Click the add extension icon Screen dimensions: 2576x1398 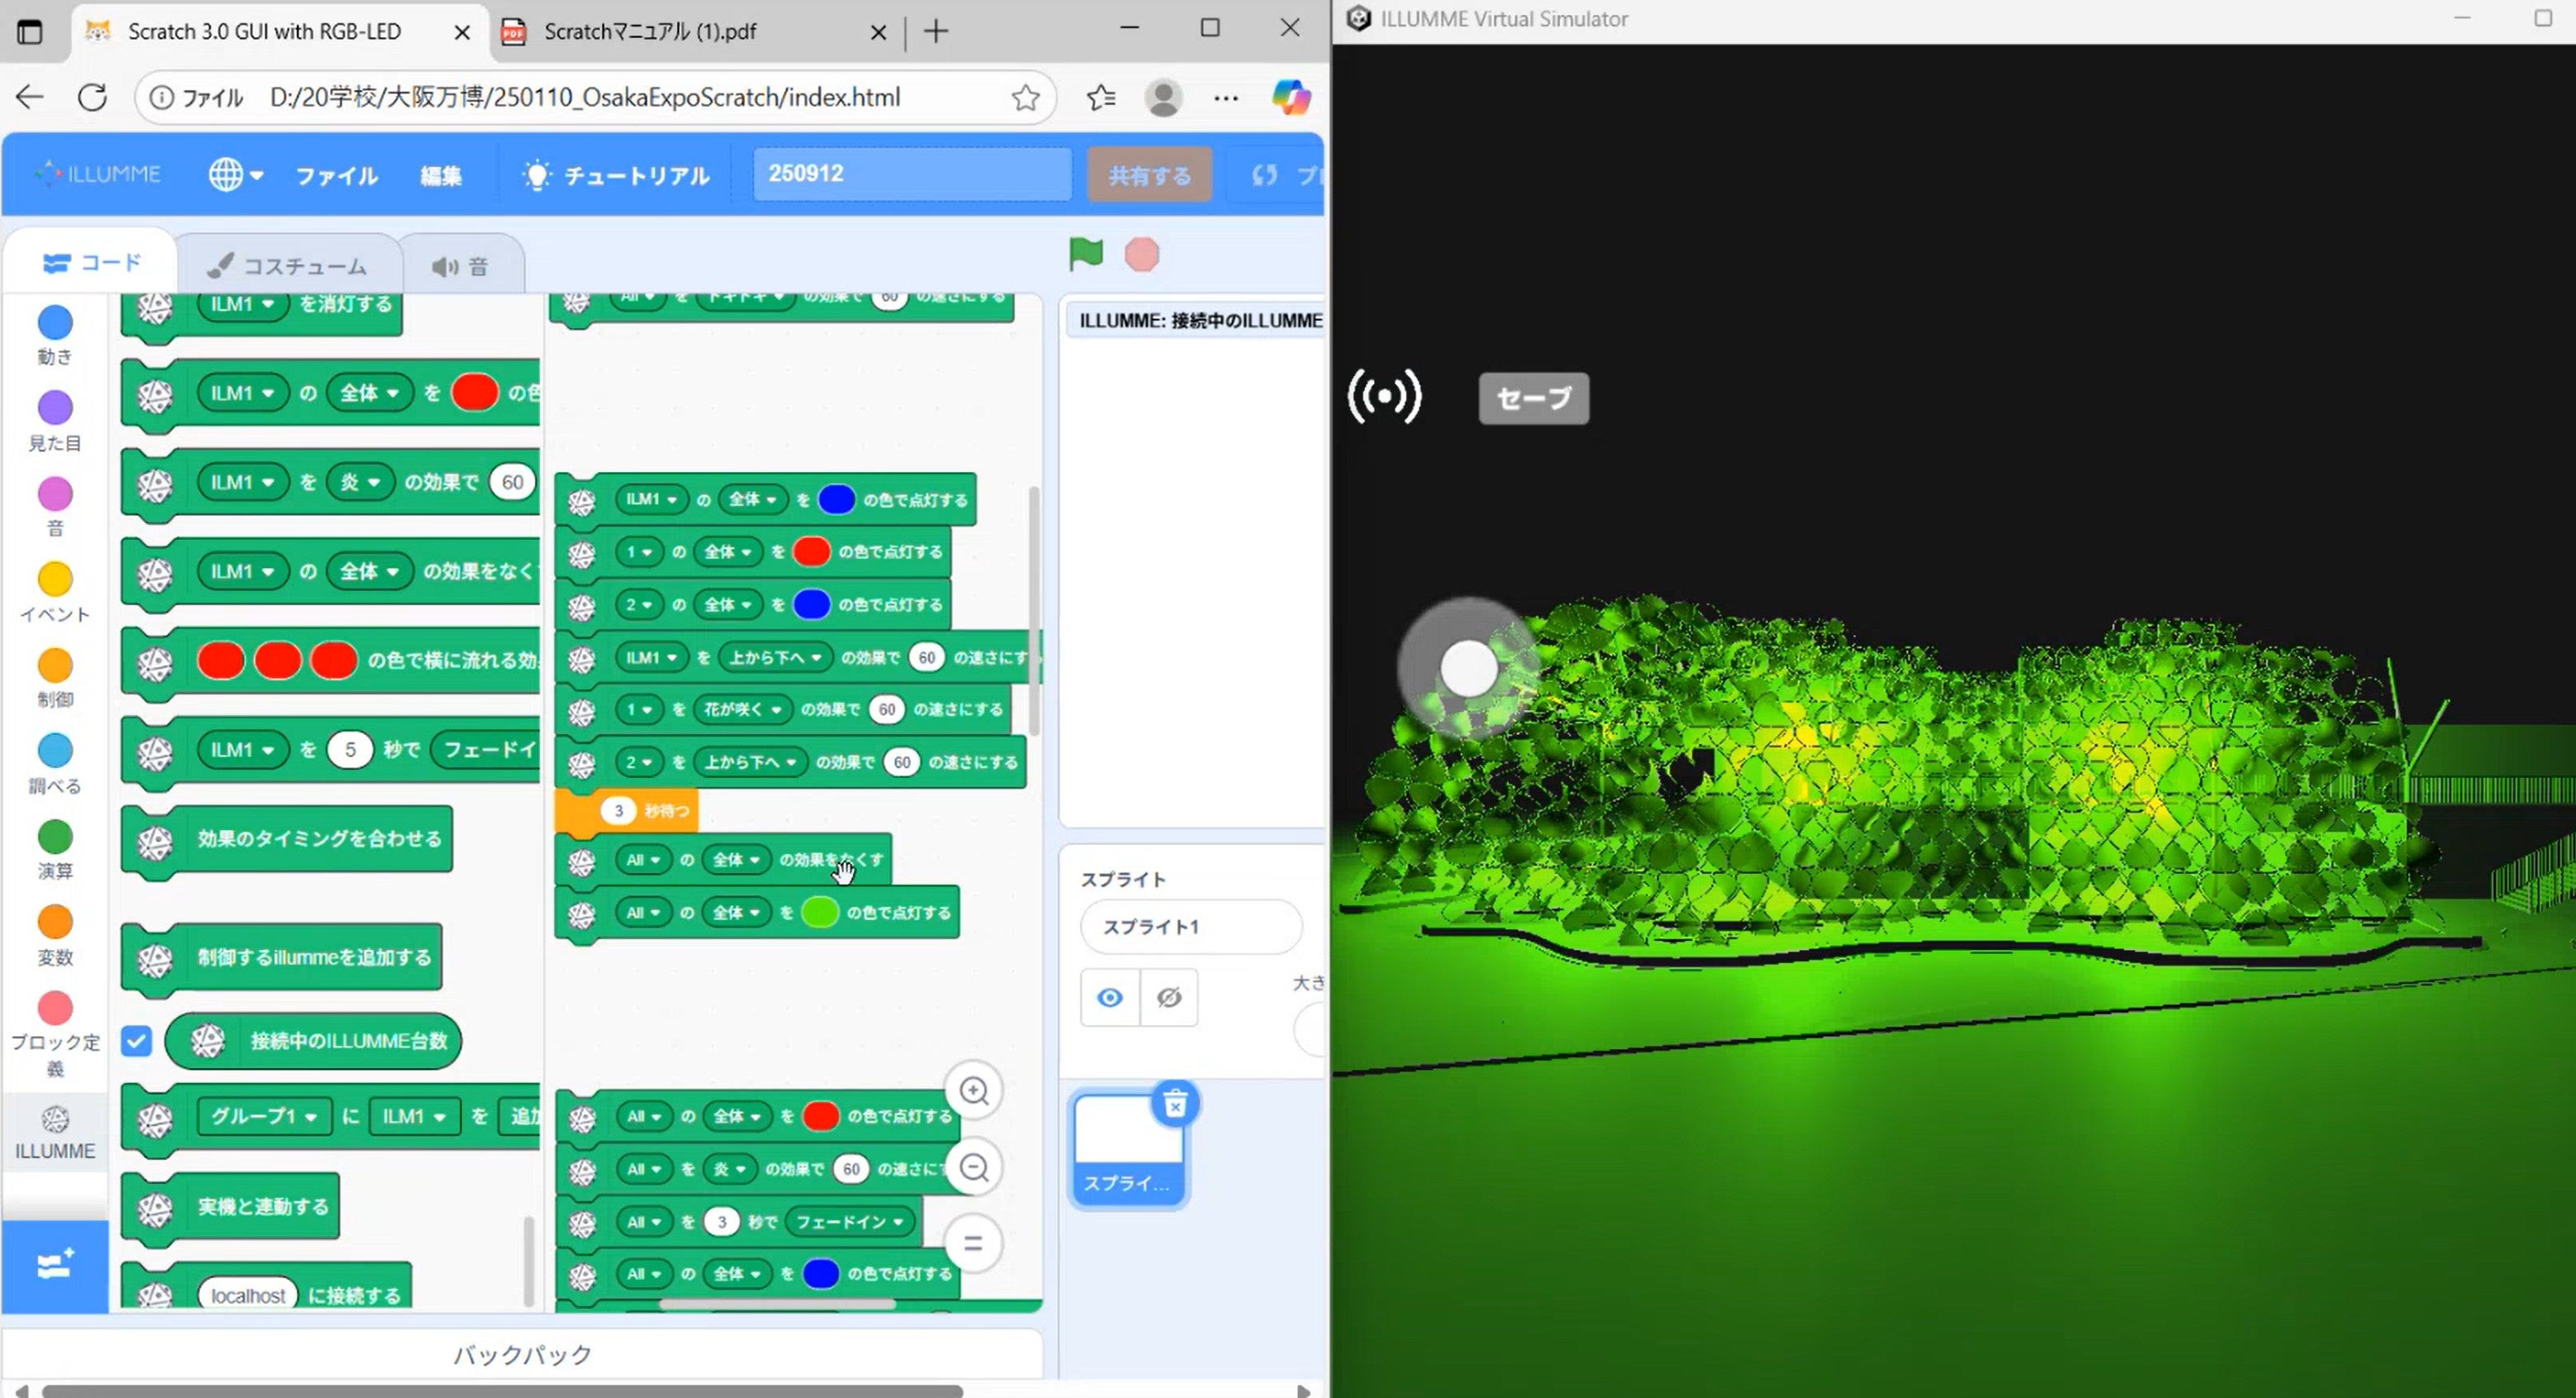(x=54, y=1265)
